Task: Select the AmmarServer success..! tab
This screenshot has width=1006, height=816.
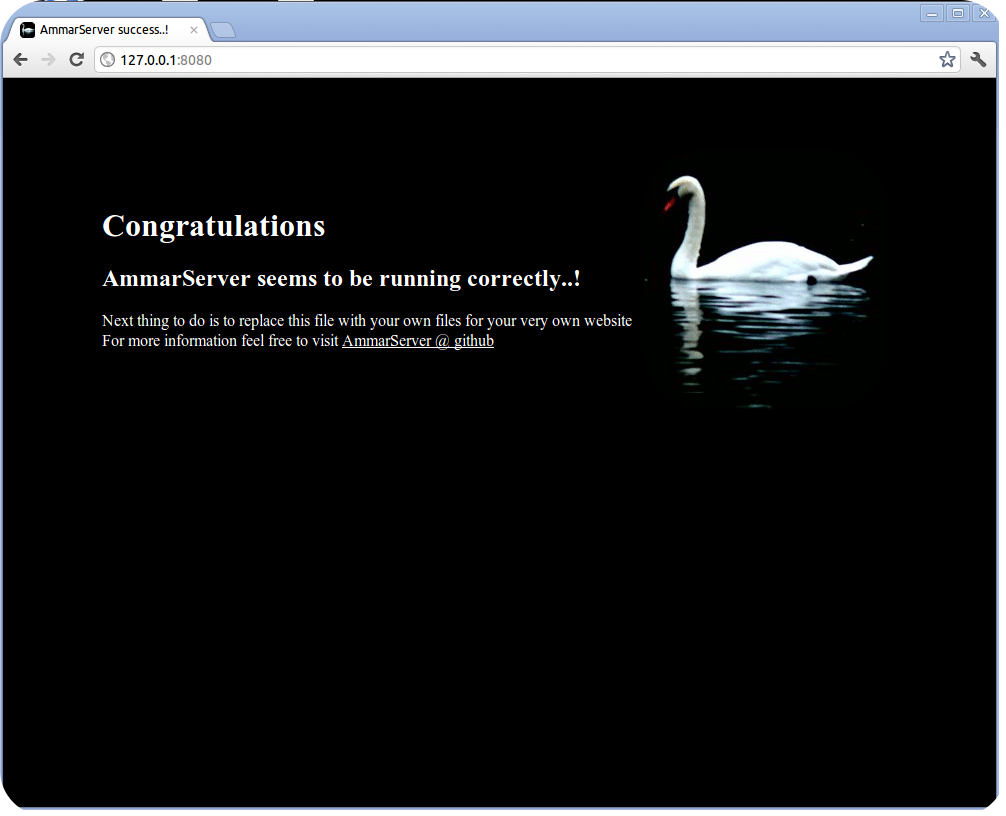Action: [x=106, y=30]
